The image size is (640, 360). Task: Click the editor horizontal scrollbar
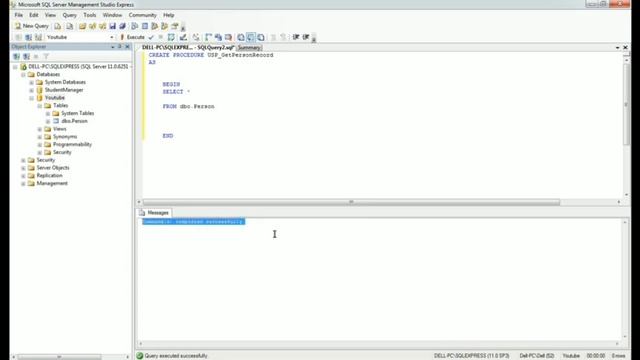351,202
